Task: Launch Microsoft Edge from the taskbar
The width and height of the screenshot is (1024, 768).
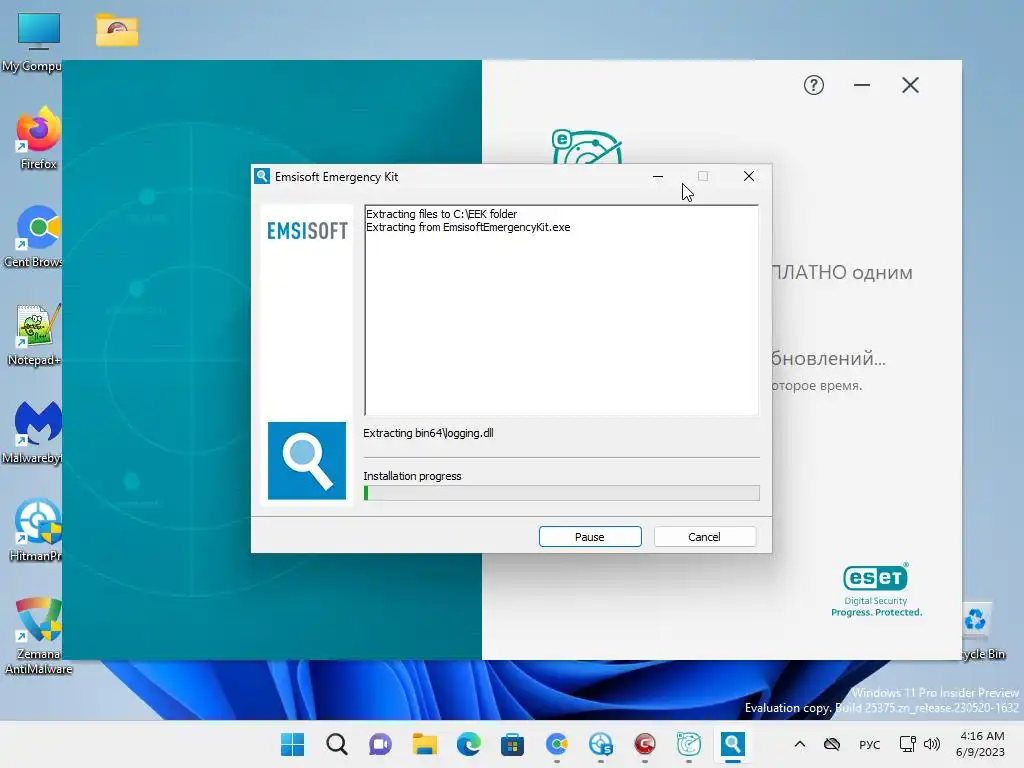Action: pos(468,744)
